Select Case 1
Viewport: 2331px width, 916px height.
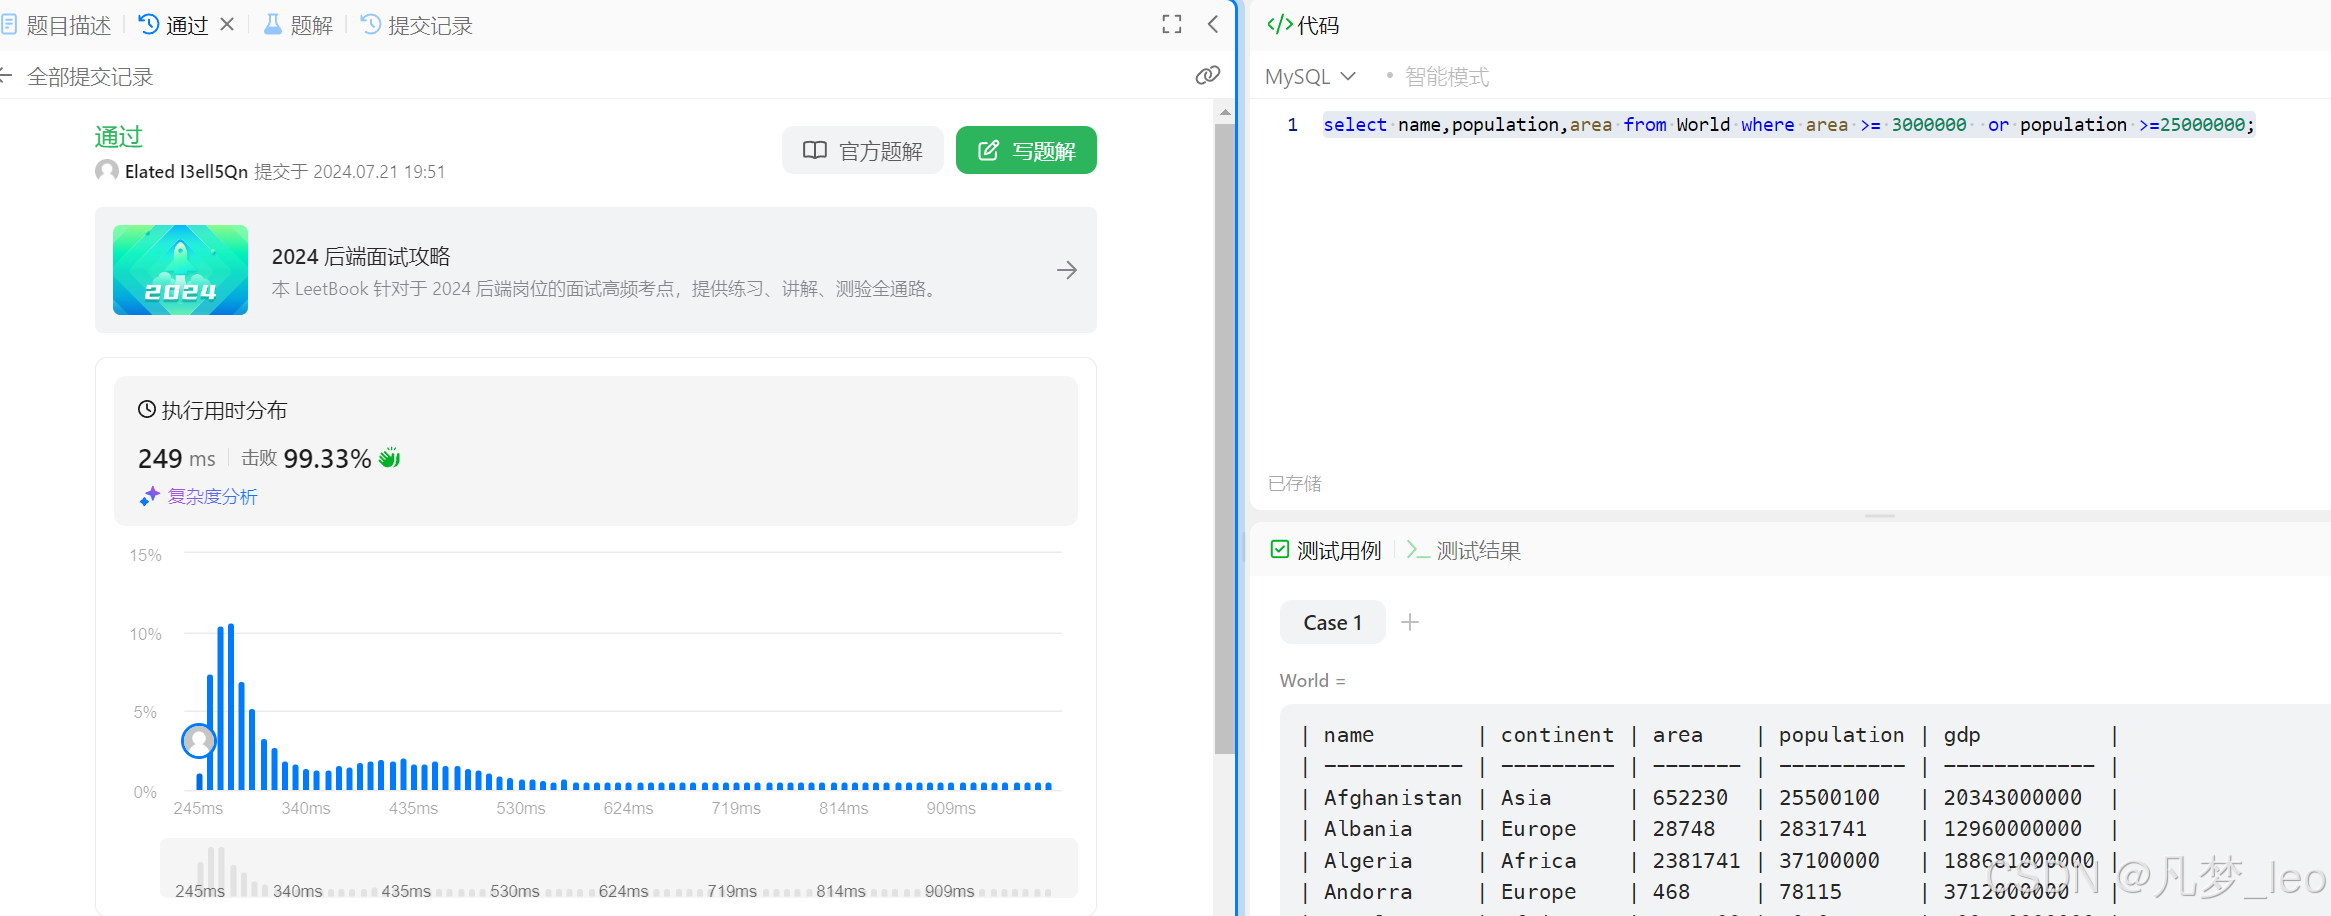(x=1333, y=622)
